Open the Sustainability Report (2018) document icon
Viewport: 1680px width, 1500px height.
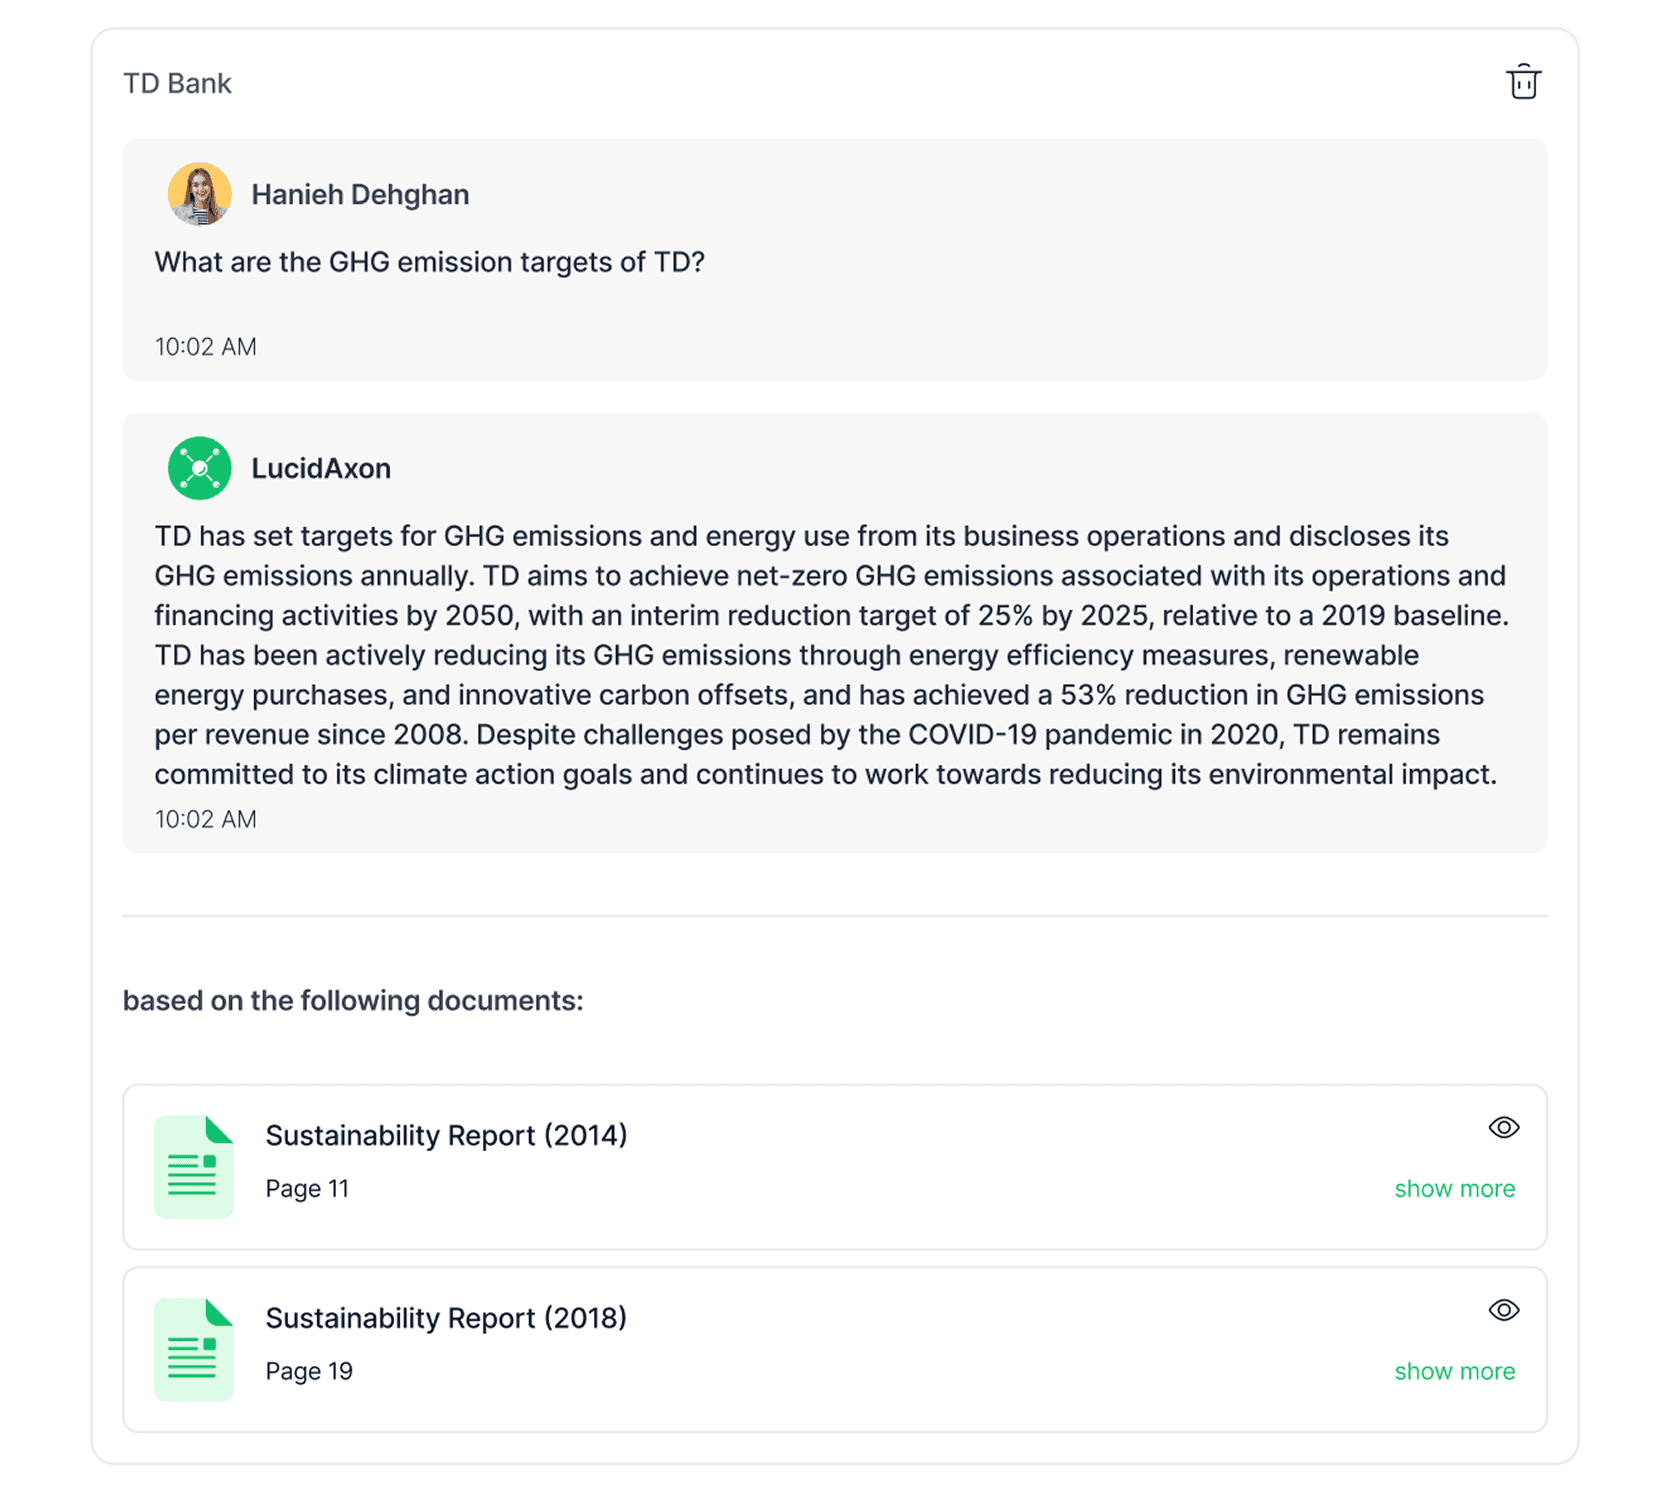[193, 1350]
